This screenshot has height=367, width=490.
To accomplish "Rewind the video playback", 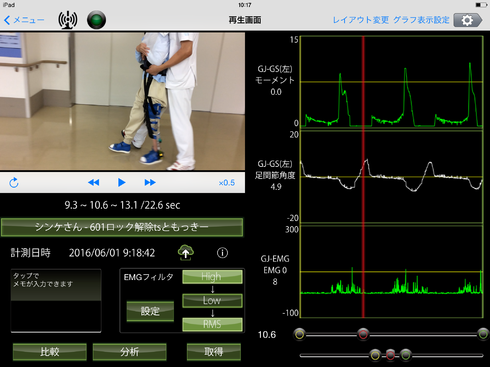I will click(94, 183).
